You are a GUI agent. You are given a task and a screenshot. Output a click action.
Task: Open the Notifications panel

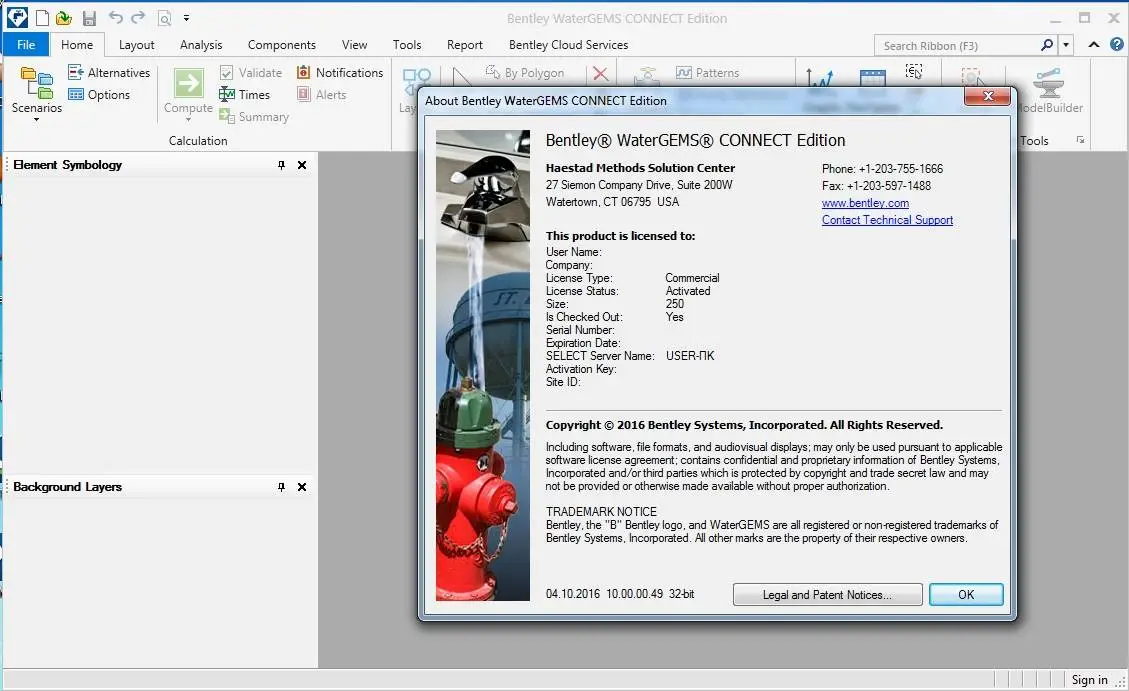[x=340, y=73]
